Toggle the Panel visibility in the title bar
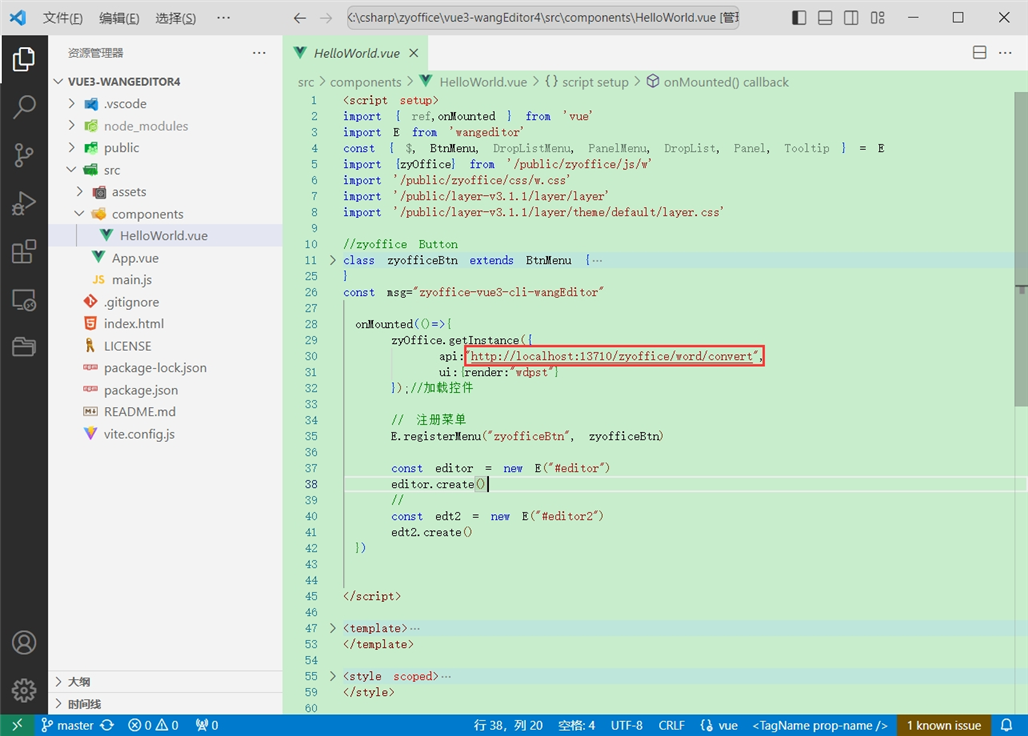This screenshot has width=1028, height=736. (x=823, y=15)
